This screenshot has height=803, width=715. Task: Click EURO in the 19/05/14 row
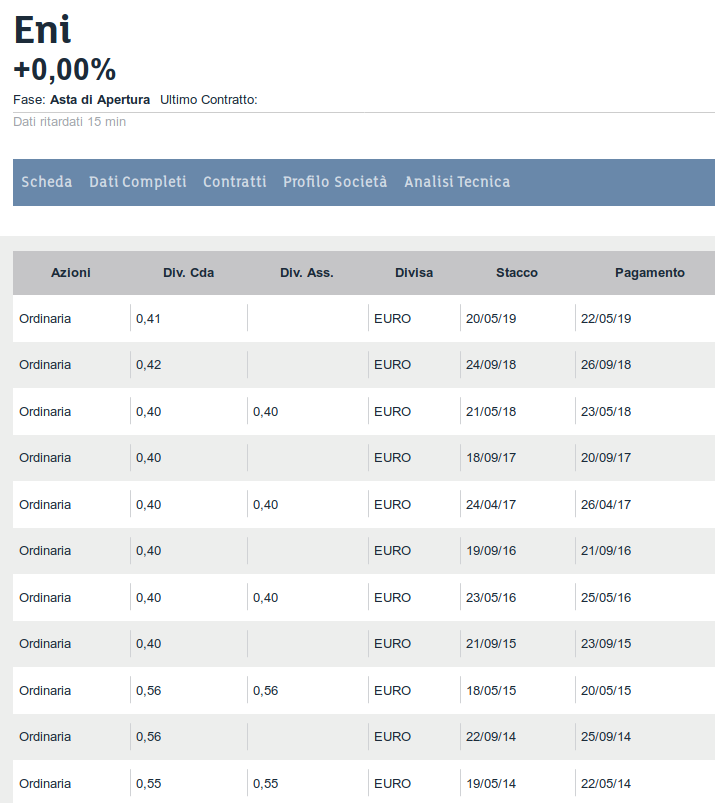392,784
